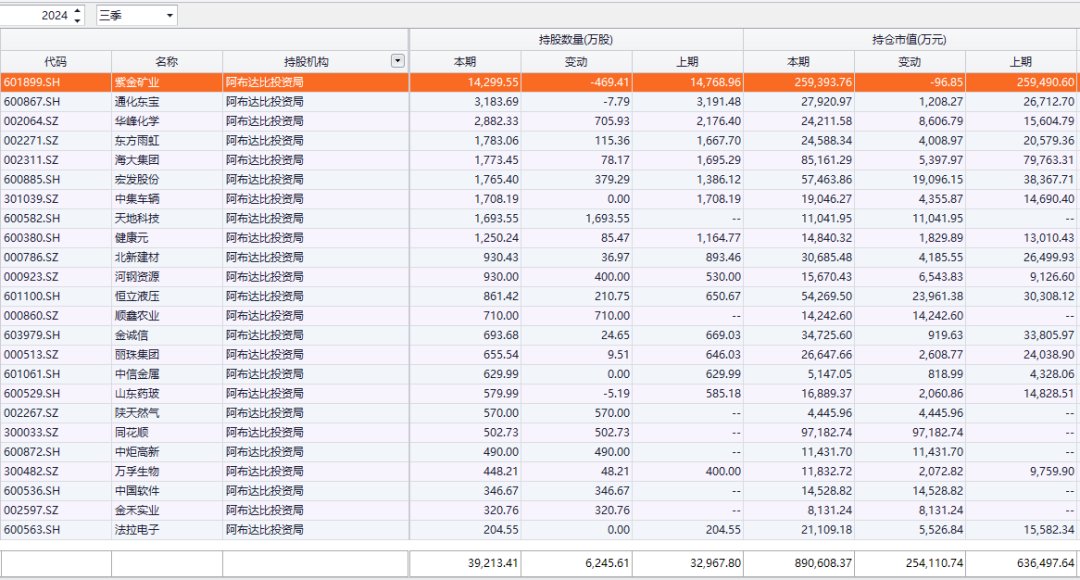Increase the year with the spinner up arrow

point(78,11)
